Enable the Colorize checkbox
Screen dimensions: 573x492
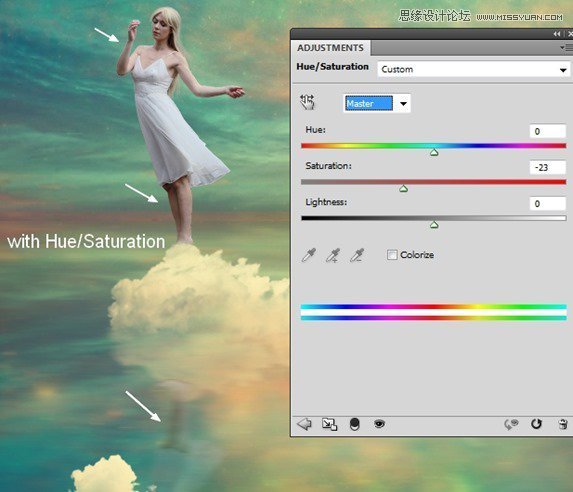click(x=392, y=255)
